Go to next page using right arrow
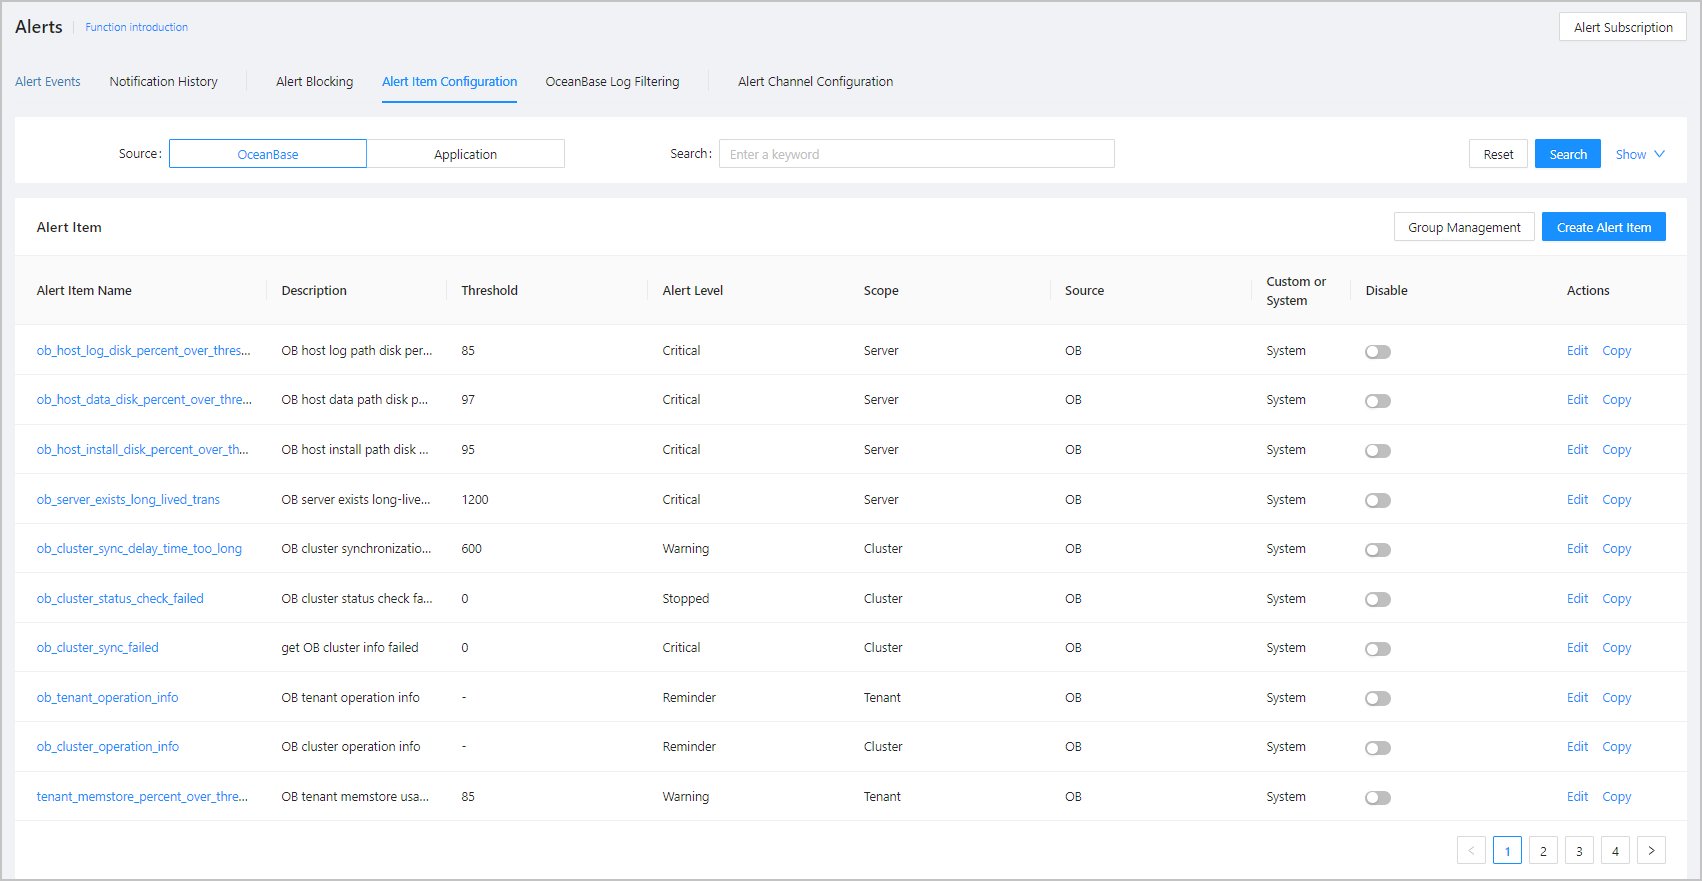Image resolution: width=1702 pixels, height=881 pixels. (1651, 850)
